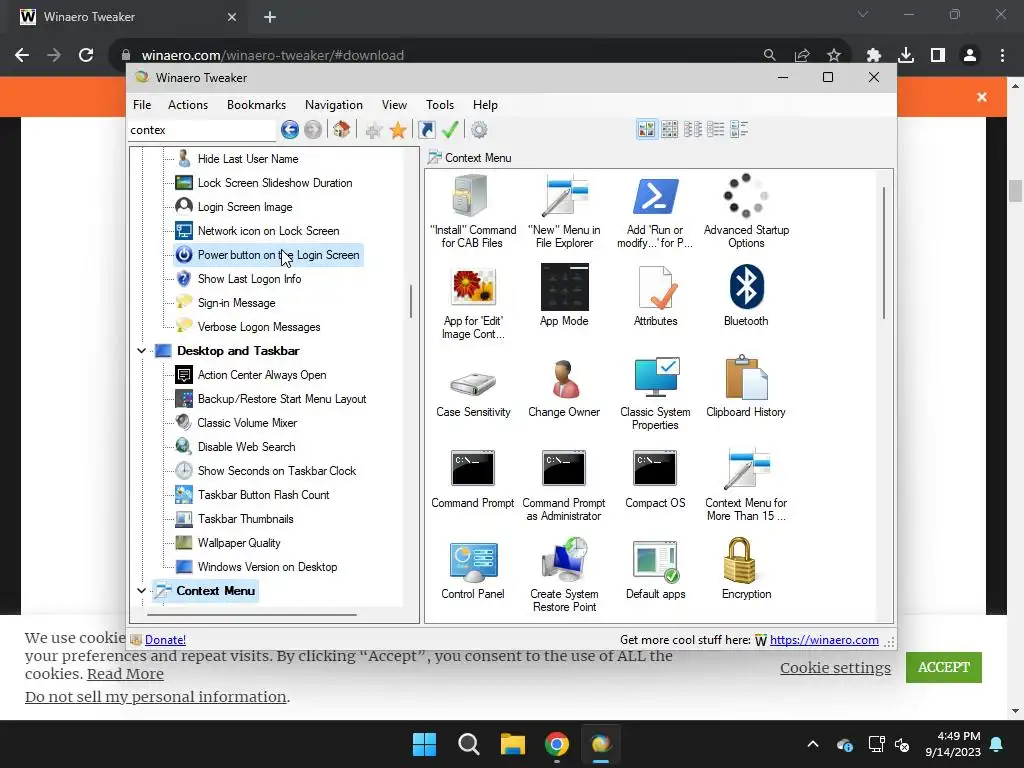Click the right pane vertical scrollbar
The width and height of the screenshot is (1024, 768).
(884, 253)
